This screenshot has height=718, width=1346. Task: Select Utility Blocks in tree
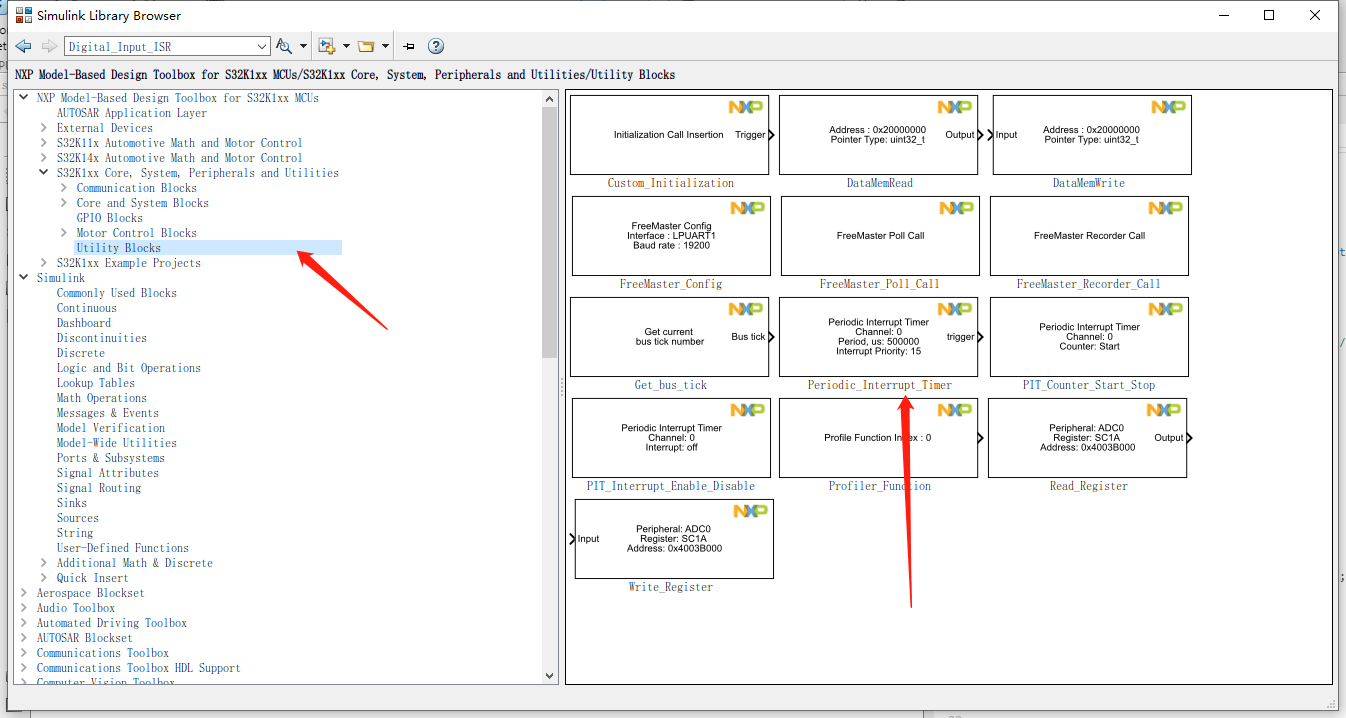pyautogui.click(x=119, y=248)
